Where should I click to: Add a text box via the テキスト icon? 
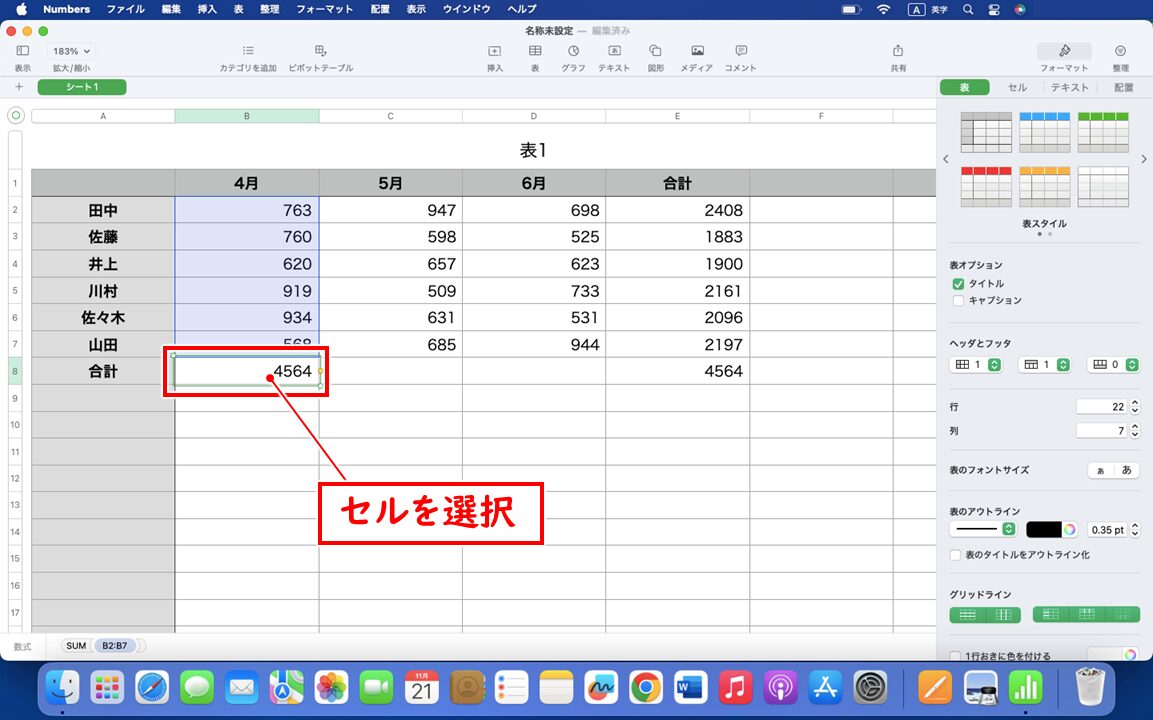tap(614, 56)
